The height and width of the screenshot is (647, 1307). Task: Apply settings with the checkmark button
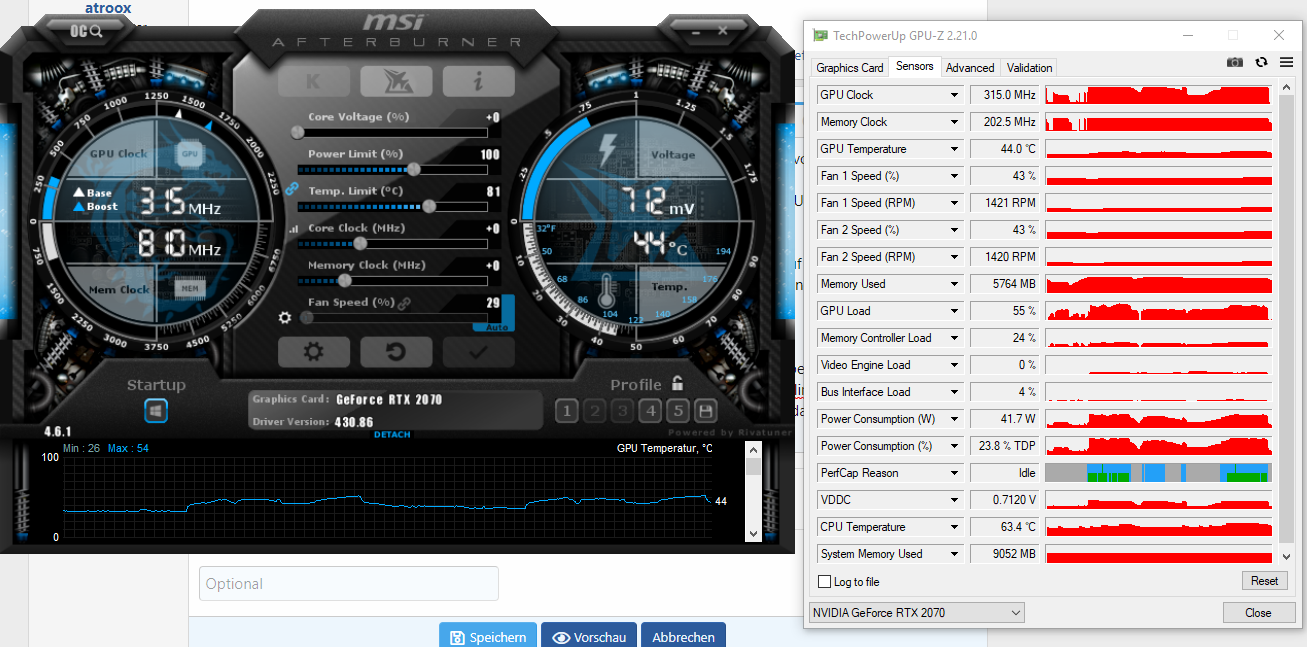coord(478,351)
